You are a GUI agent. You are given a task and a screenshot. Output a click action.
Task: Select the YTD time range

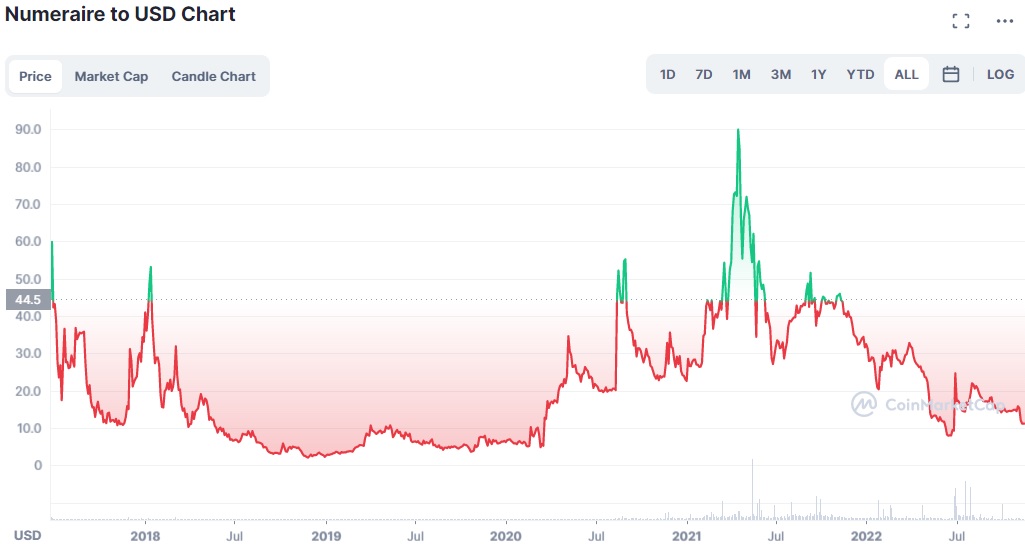tap(860, 75)
